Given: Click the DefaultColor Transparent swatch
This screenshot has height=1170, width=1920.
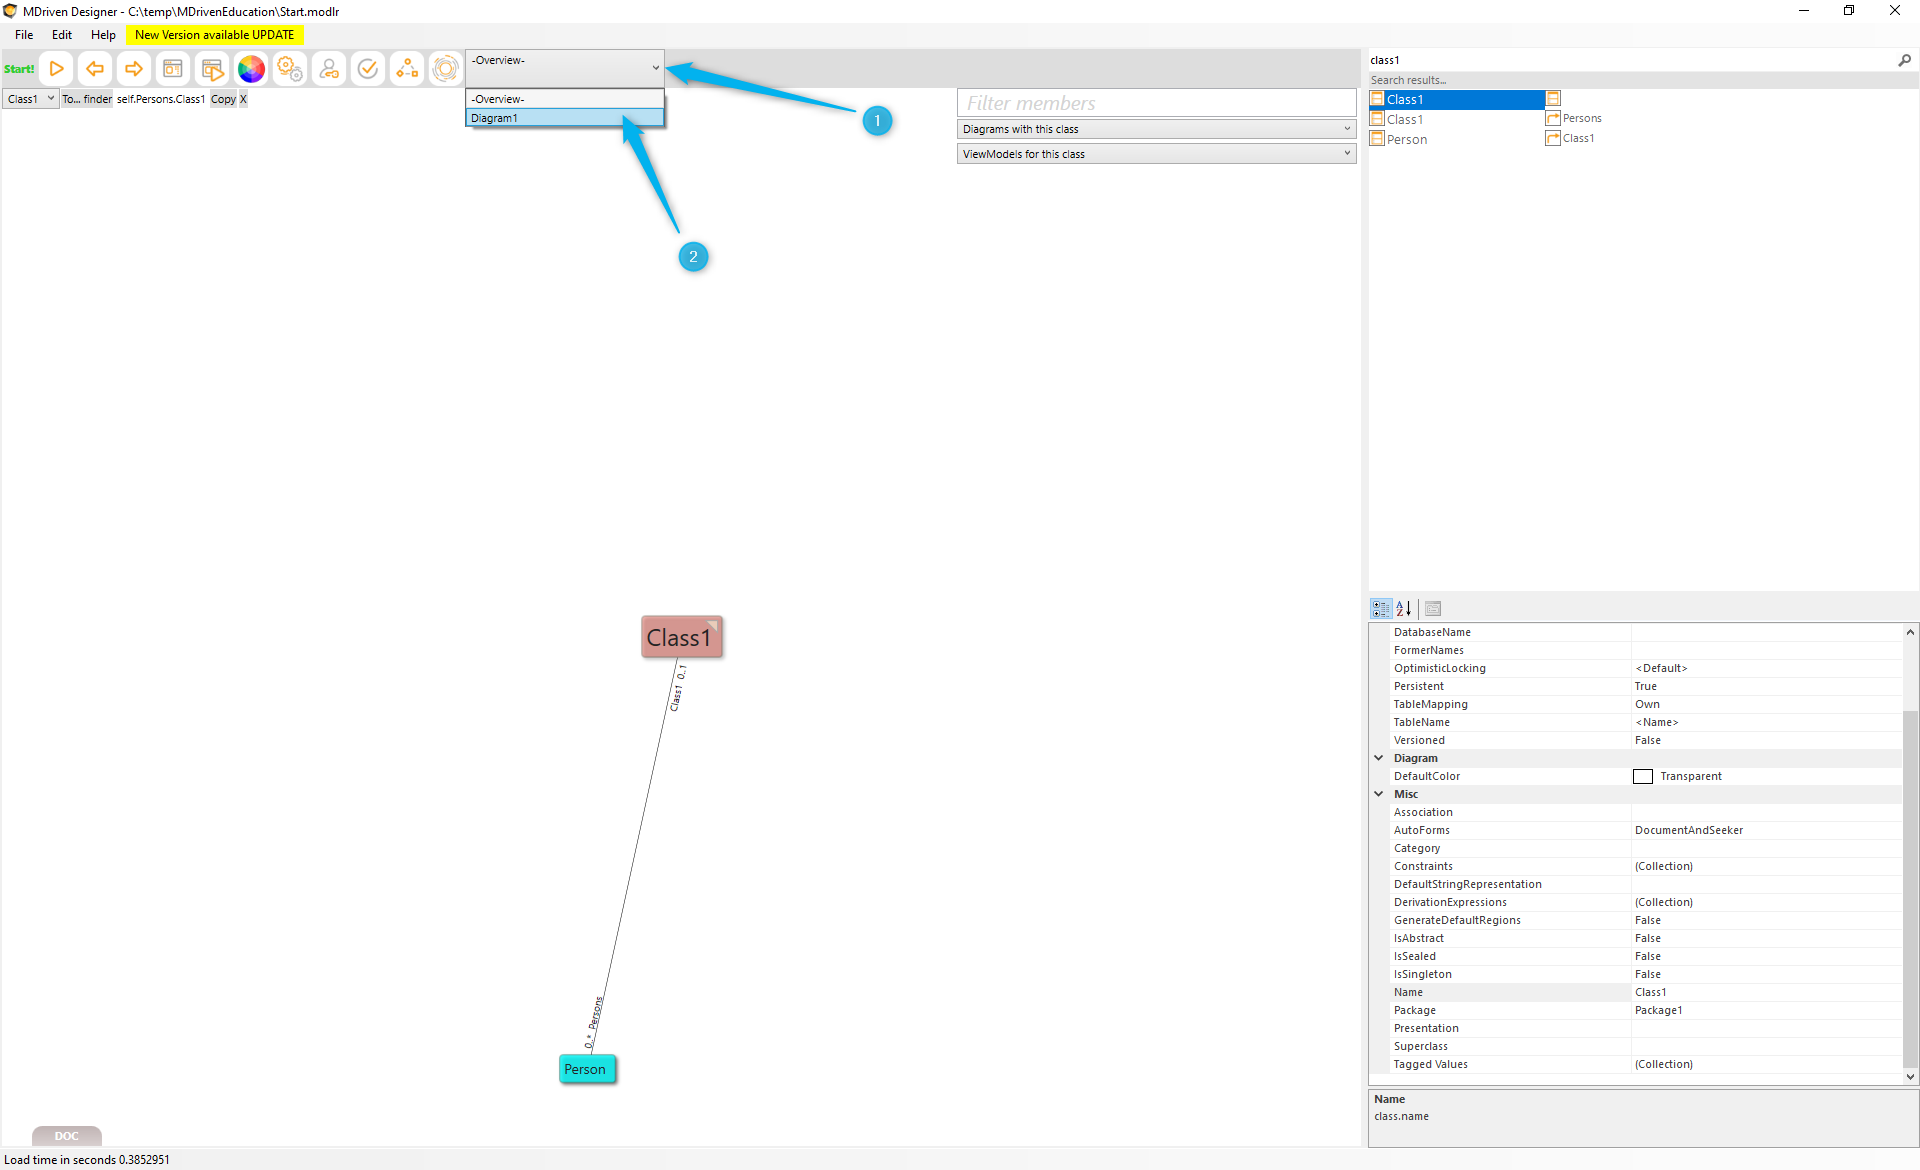Looking at the screenshot, I should click(x=1643, y=776).
